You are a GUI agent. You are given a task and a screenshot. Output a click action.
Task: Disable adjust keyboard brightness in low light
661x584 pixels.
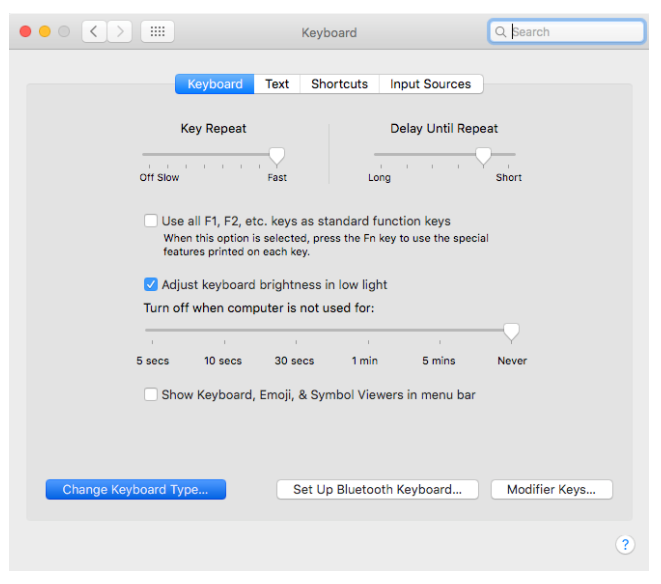[x=151, y=285]
